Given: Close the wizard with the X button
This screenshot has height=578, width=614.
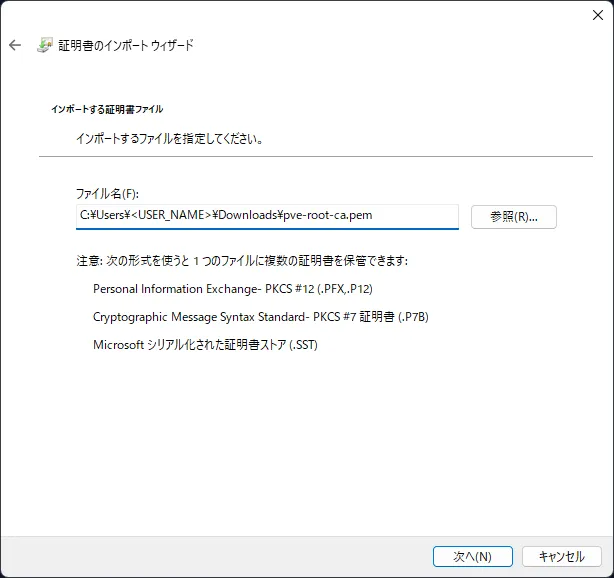Looking at the screenshot, I should click(x=598, y=15).
